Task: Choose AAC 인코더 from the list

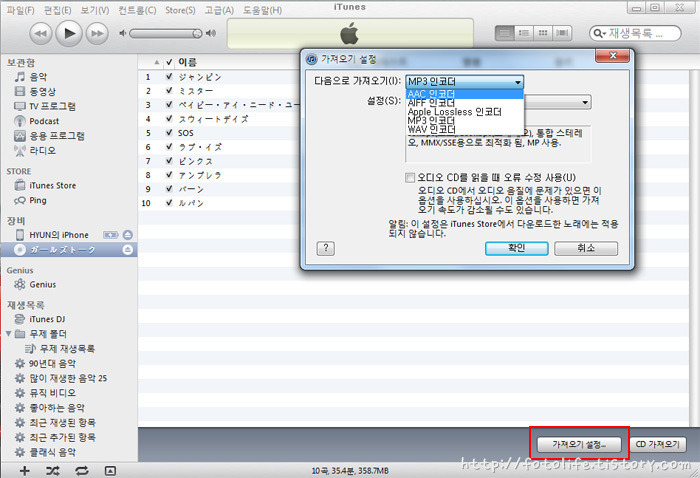Action: (465, 94)
